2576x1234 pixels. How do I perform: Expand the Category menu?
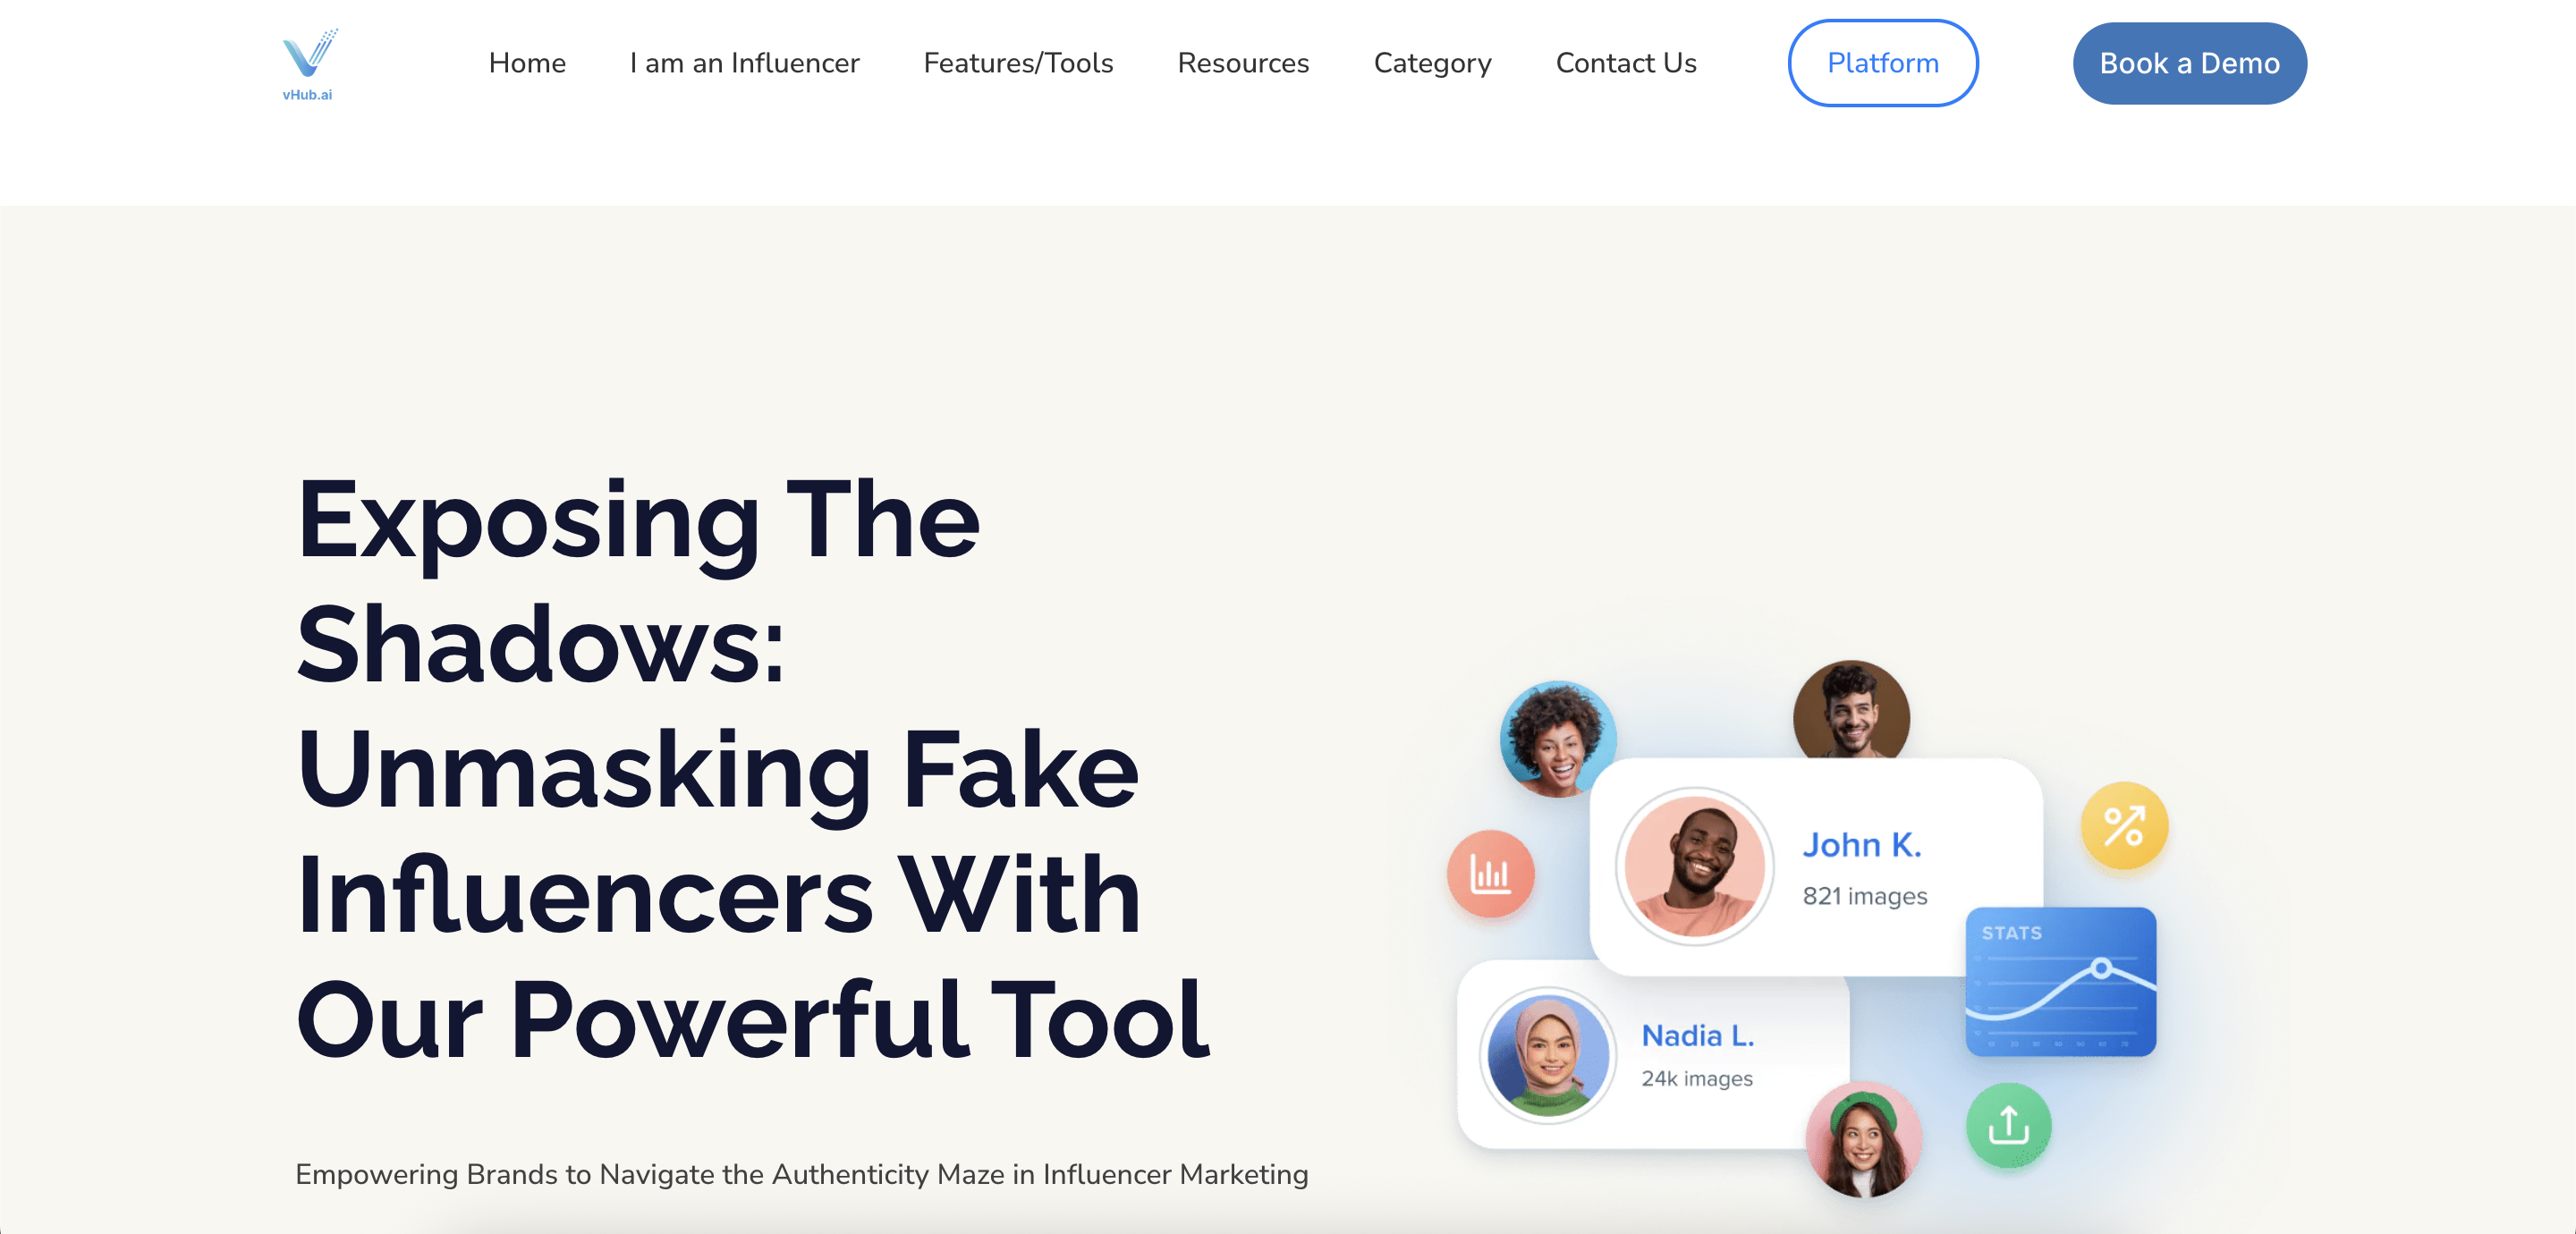[1432, 63]
